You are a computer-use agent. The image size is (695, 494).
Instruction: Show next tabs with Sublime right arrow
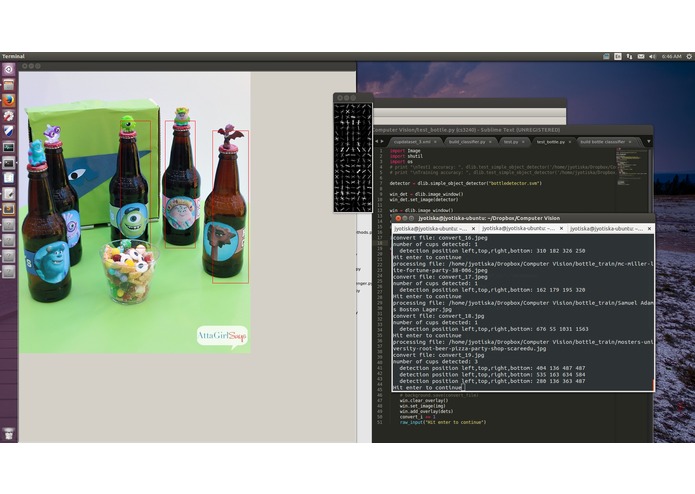point(383,142)
